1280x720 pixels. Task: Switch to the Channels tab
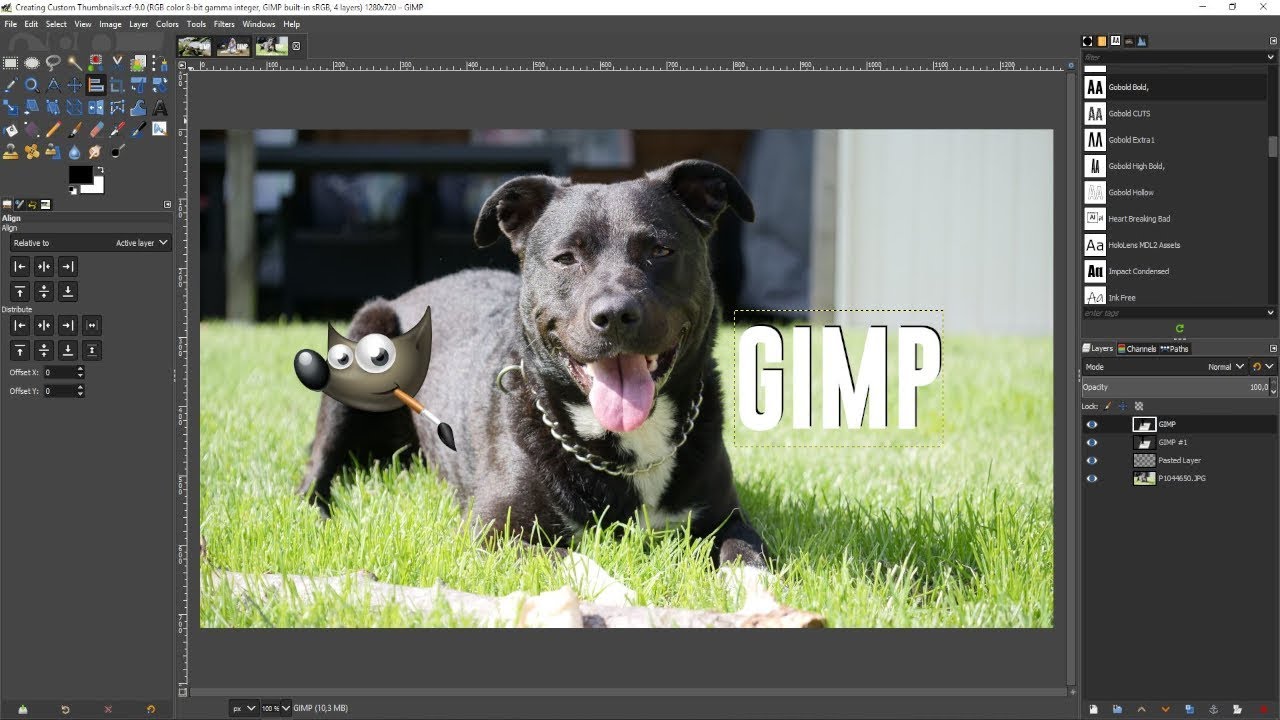[x=1137, y=348]
